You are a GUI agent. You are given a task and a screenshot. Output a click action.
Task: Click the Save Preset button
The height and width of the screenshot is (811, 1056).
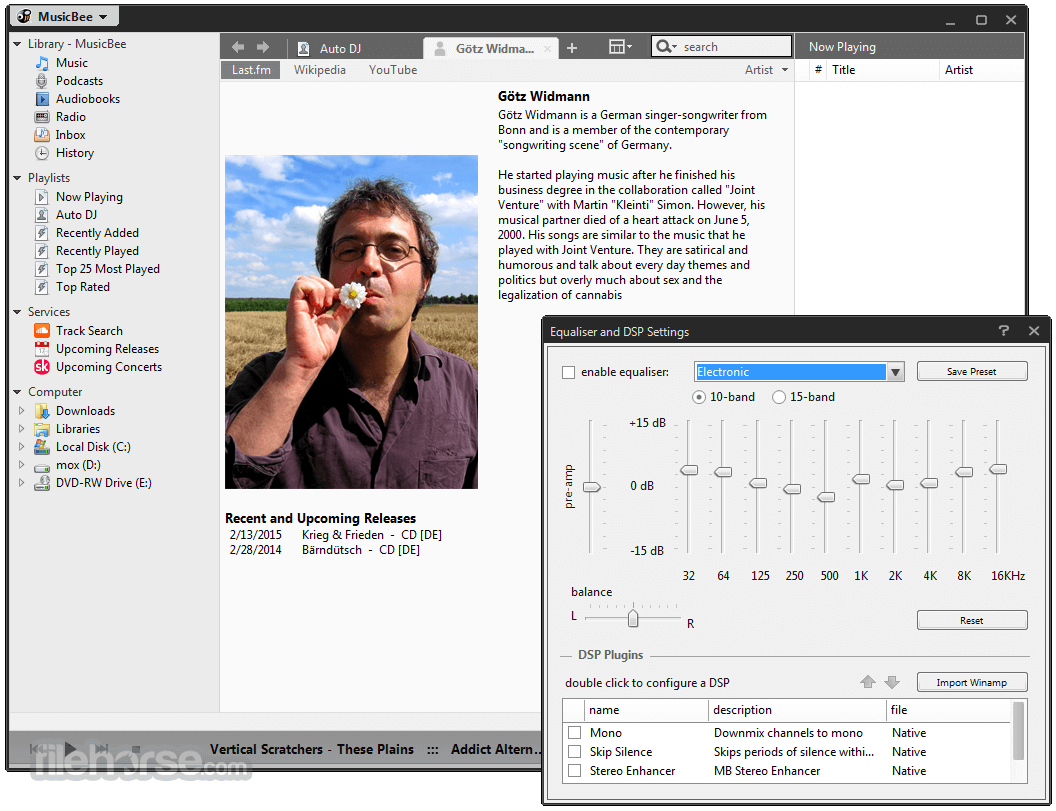pyautogui.click(x=972, y=371)
